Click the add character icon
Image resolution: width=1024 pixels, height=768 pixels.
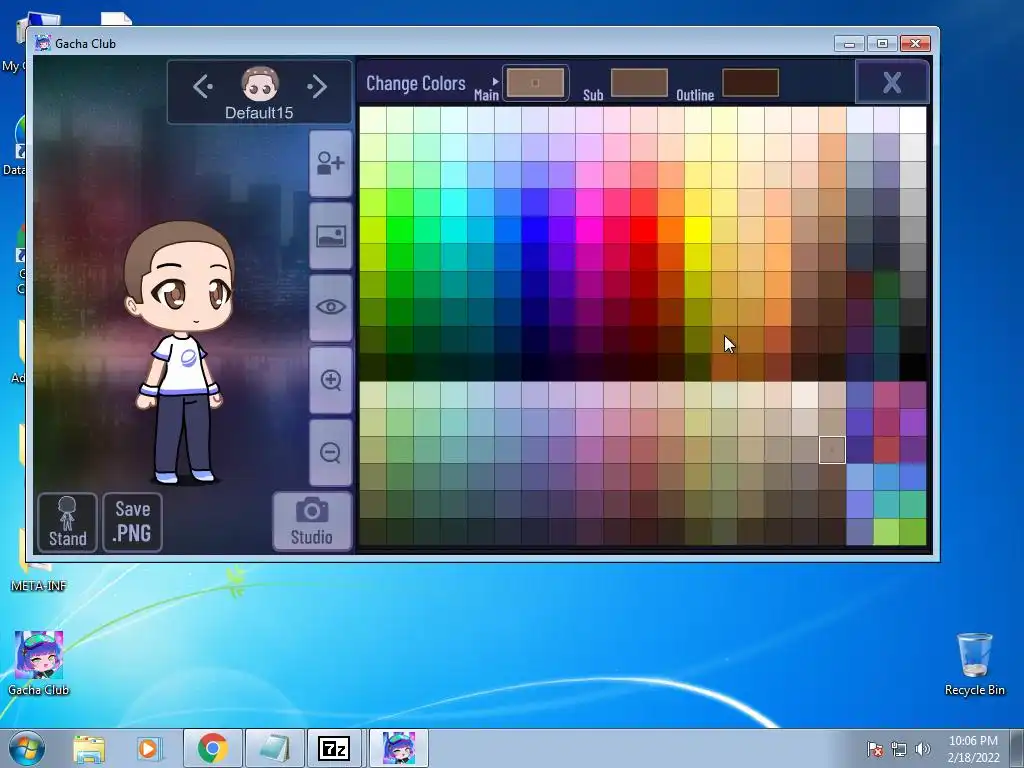point(330,163)
